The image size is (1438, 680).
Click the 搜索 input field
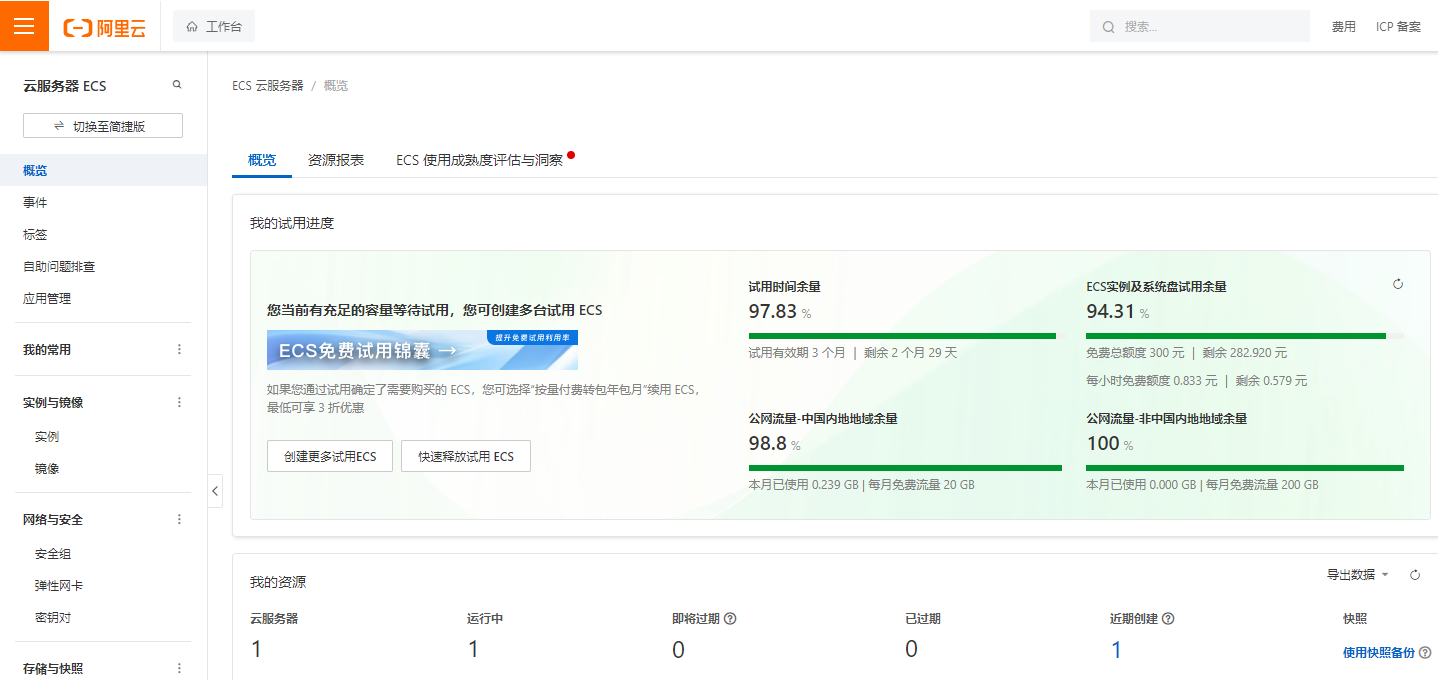pos(1200,27)
